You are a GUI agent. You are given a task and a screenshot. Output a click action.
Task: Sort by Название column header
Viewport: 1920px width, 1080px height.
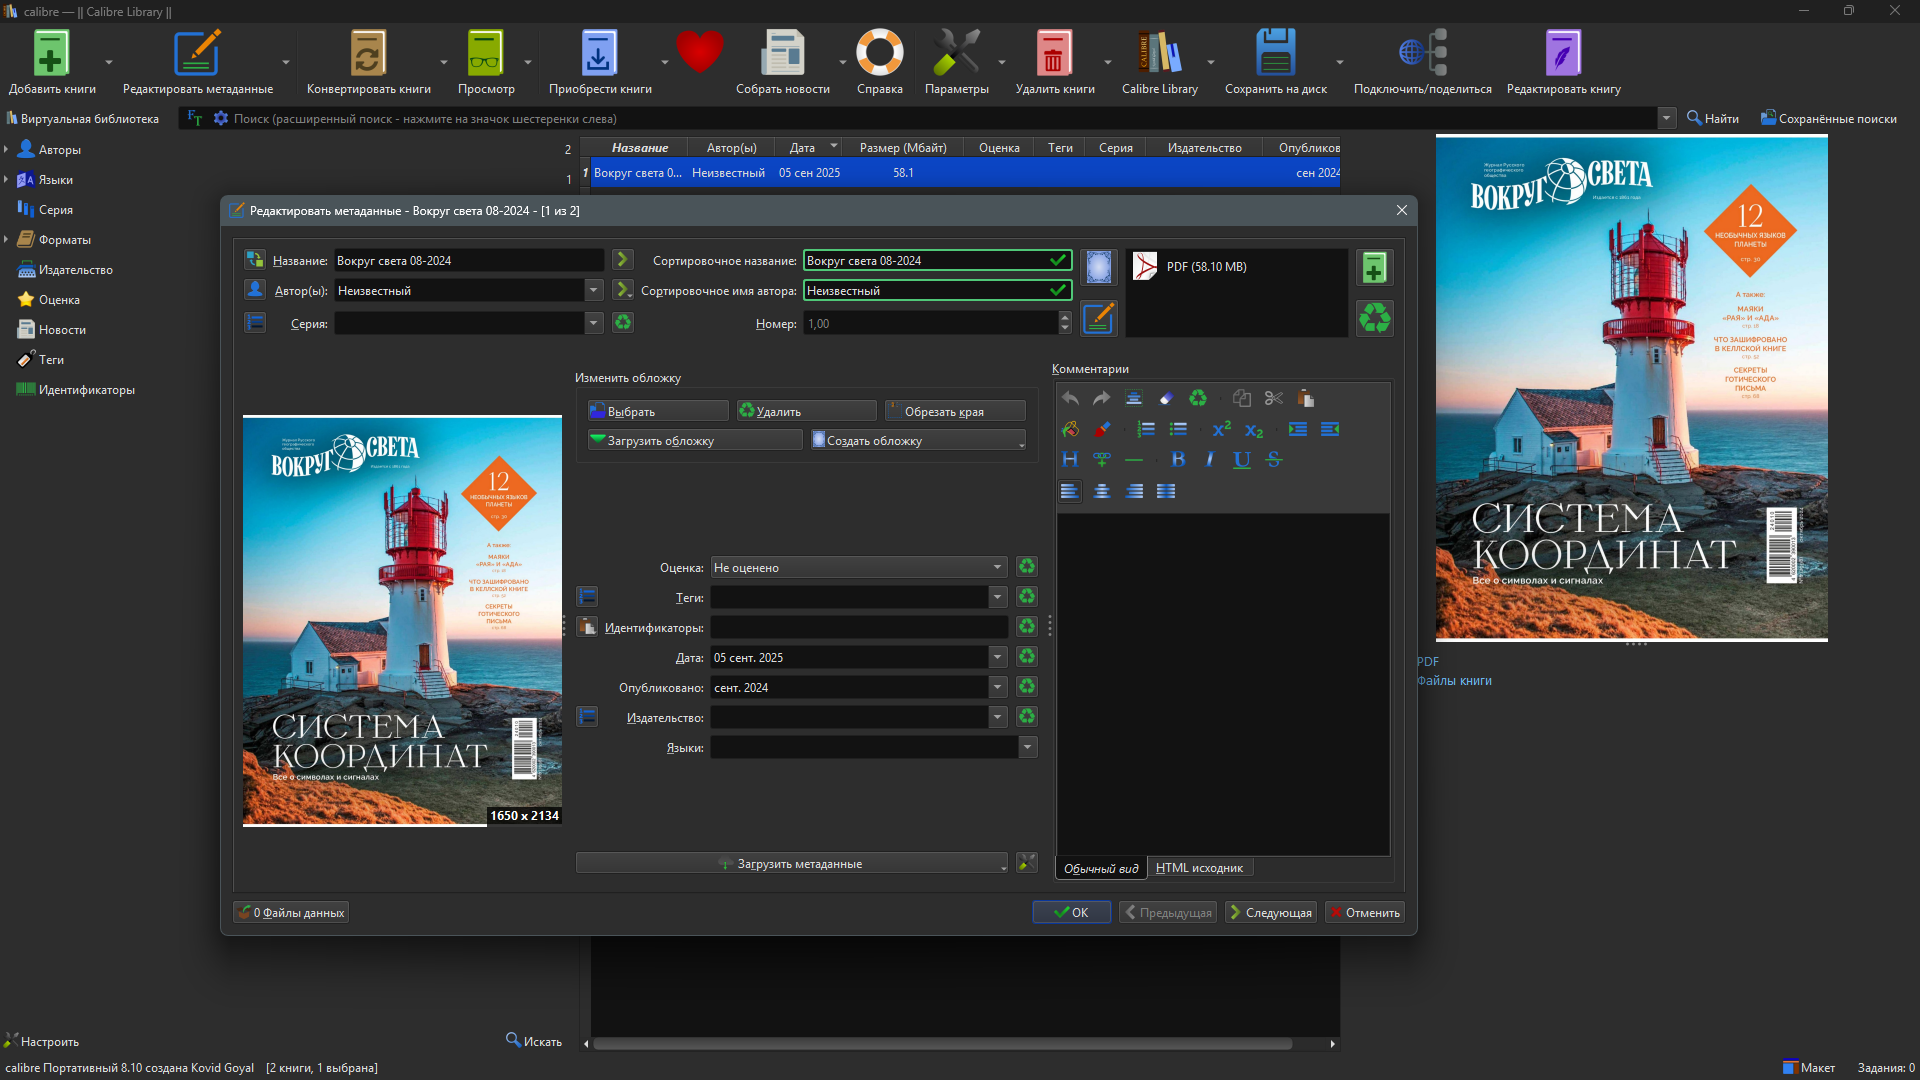(640, 148)
